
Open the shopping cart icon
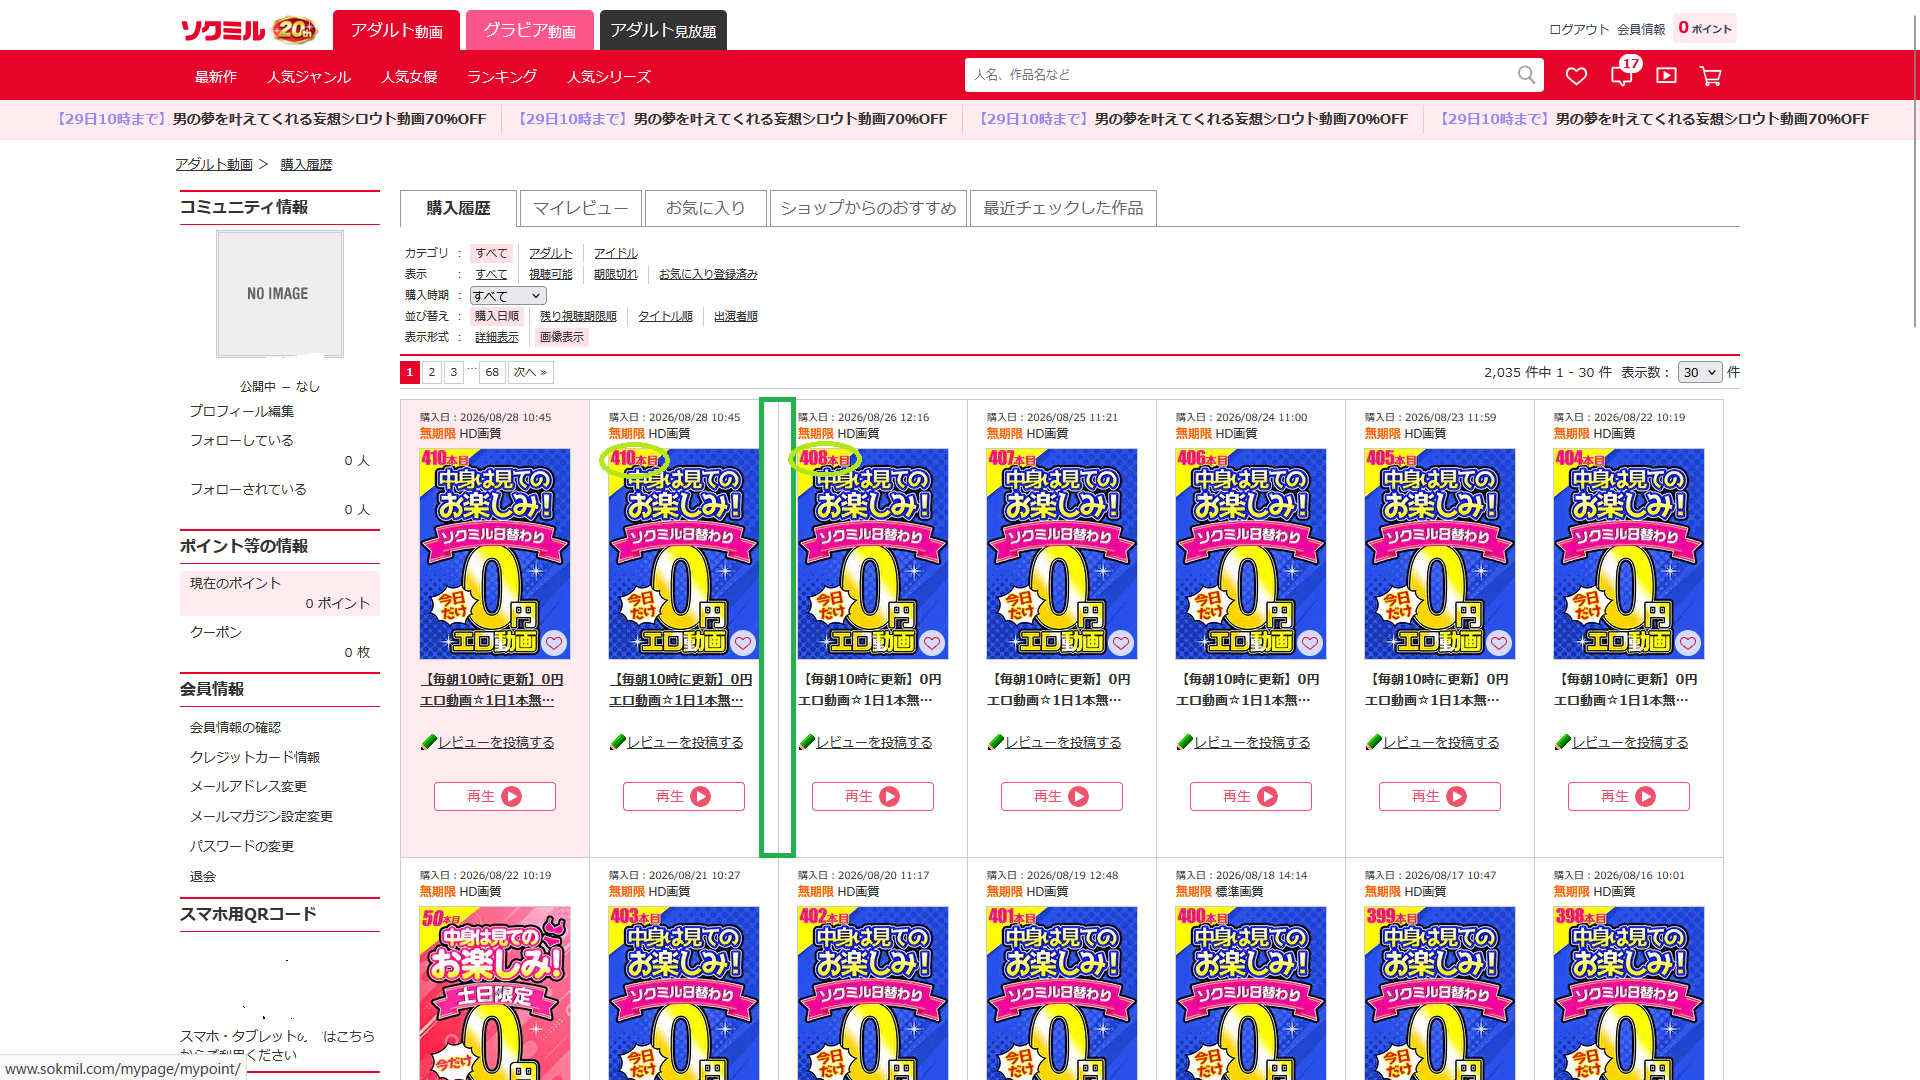1711,76
